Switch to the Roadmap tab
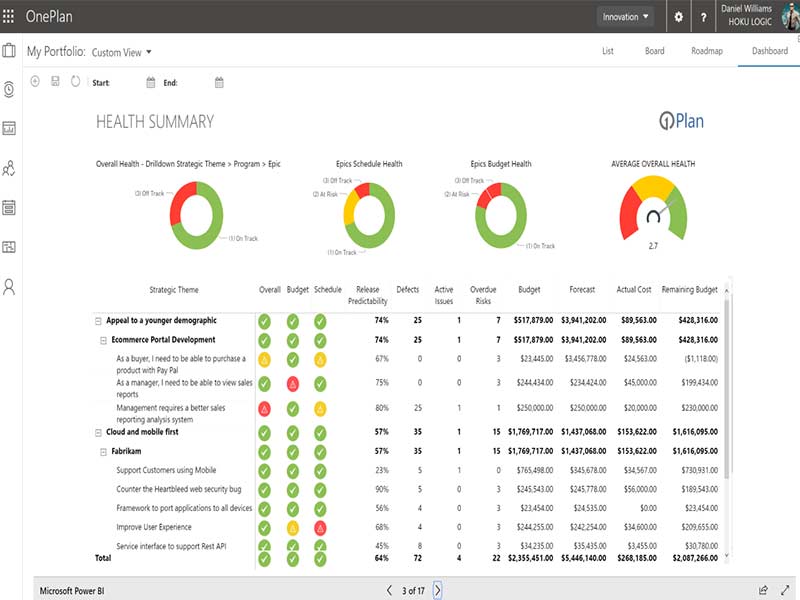 pos(706,51)
